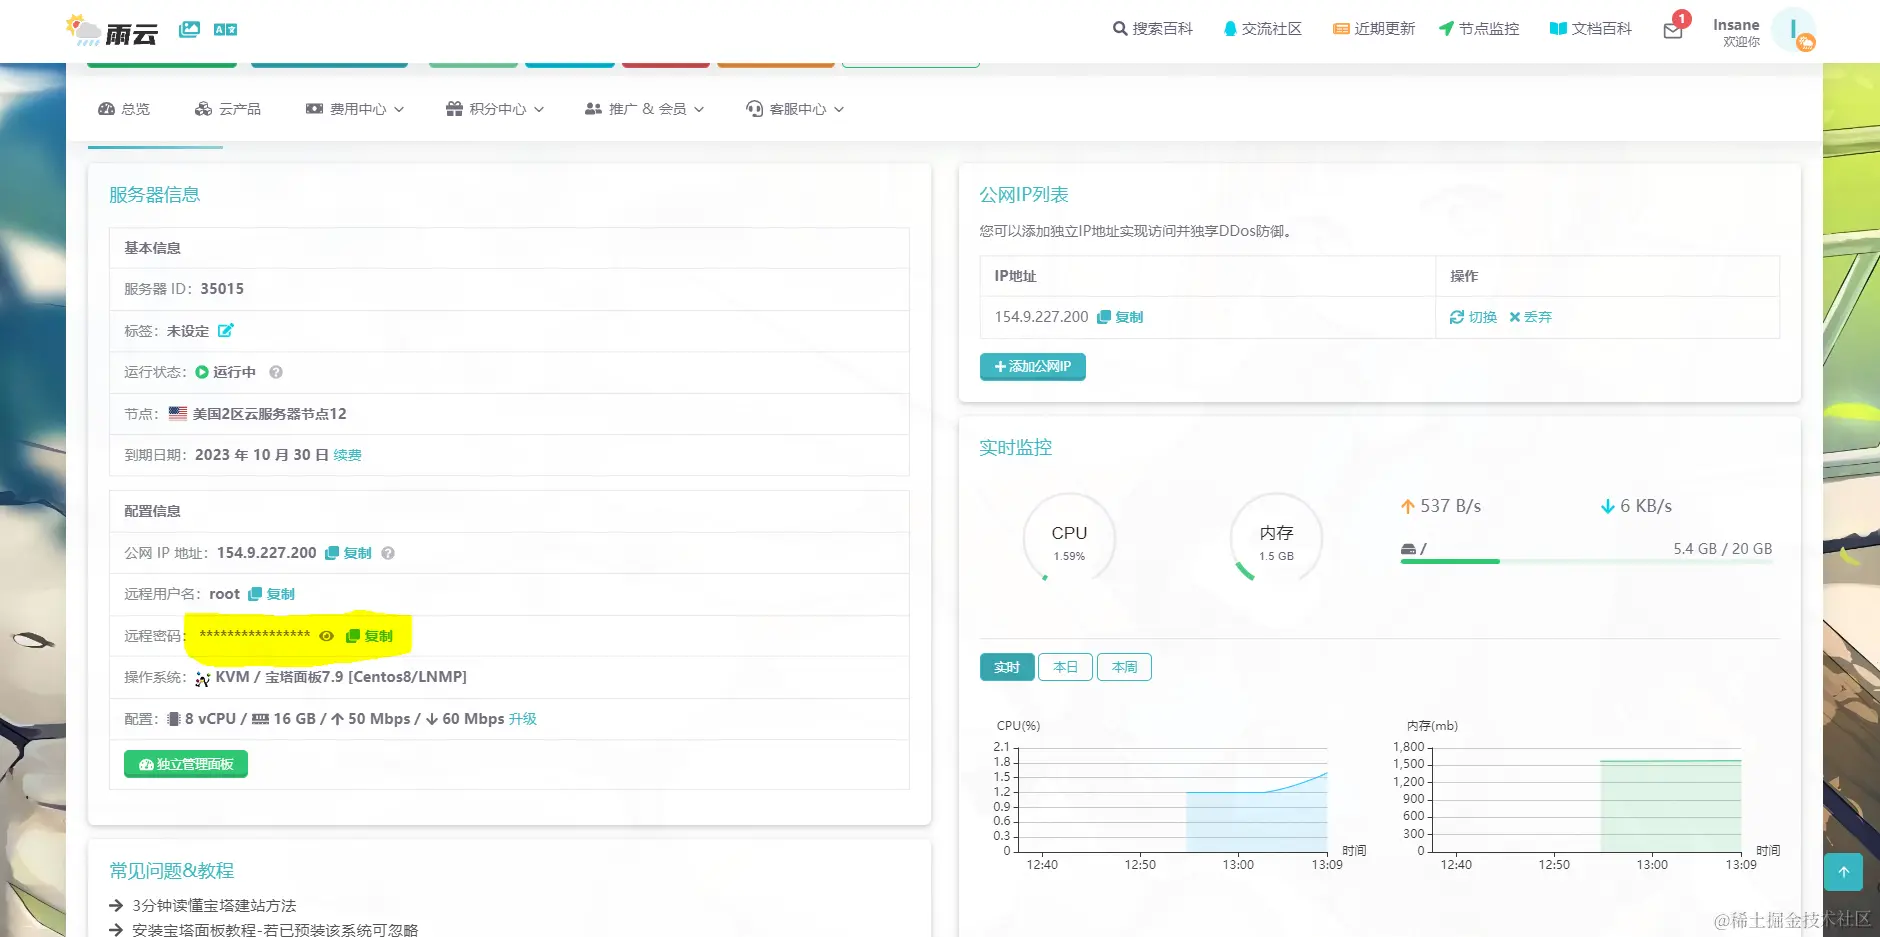Click the 2023 年 10 月 30 日 expiry date
Viewport: 1880px width, 937px height.
point(262,455)
